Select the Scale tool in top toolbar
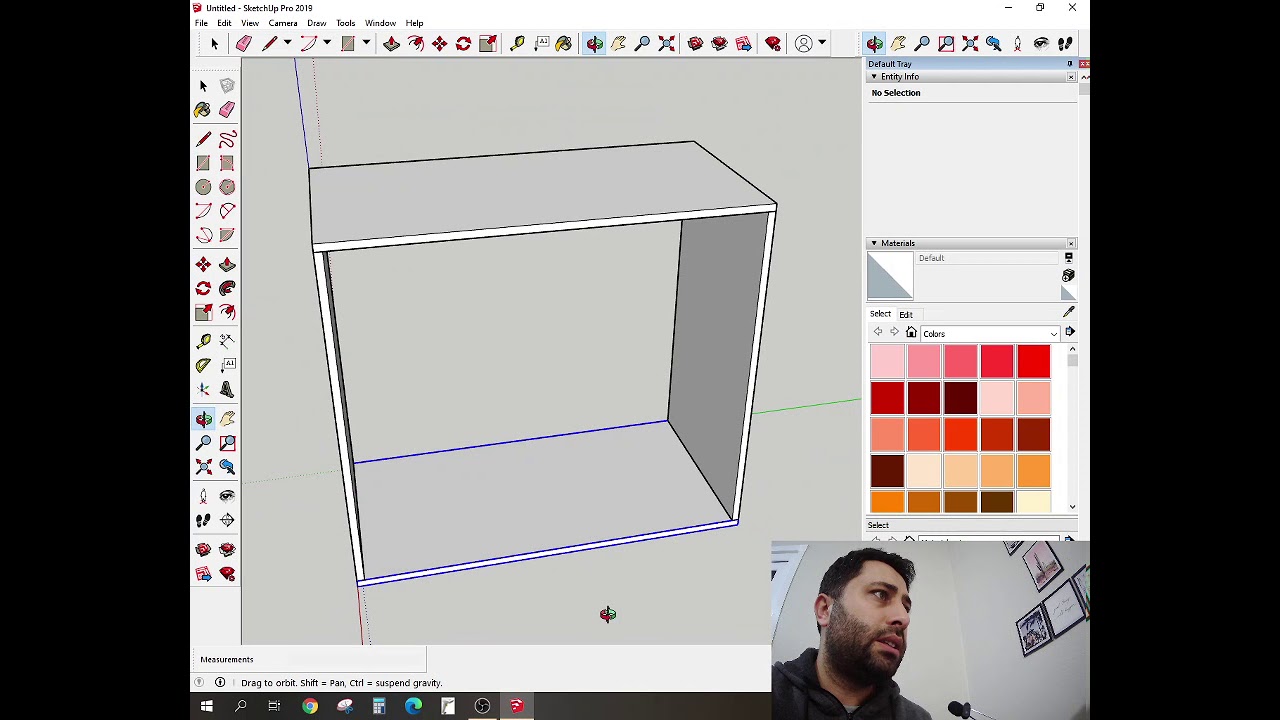The image size is (1280, 720). tap(487, 43)
